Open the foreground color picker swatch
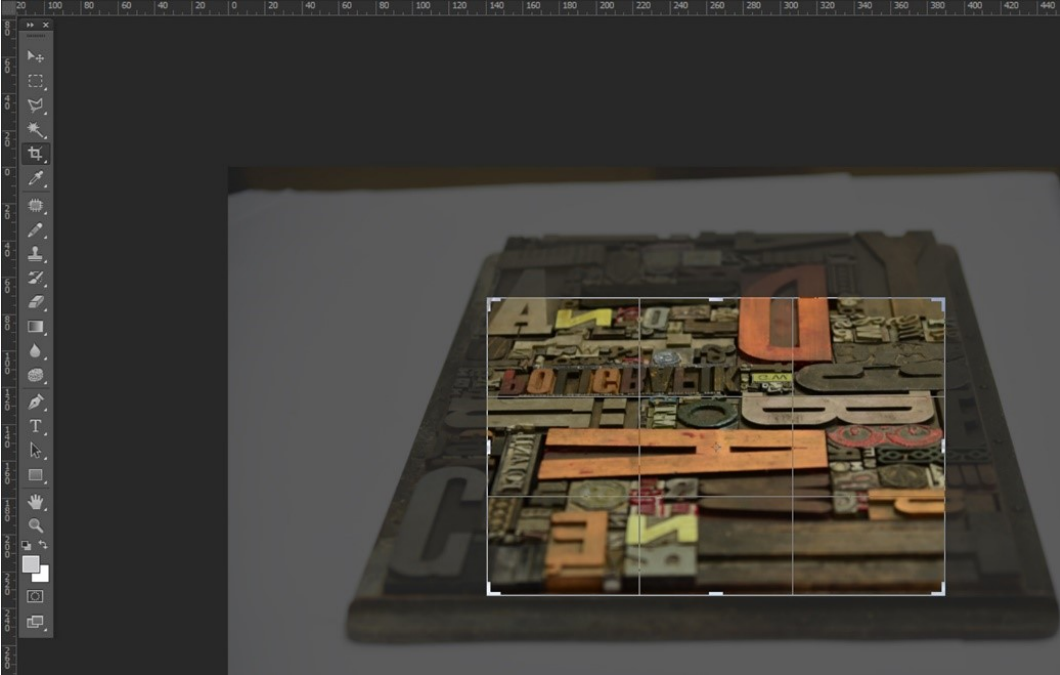This screenshot has width=1060, height=675. click(x=31, y=564)
